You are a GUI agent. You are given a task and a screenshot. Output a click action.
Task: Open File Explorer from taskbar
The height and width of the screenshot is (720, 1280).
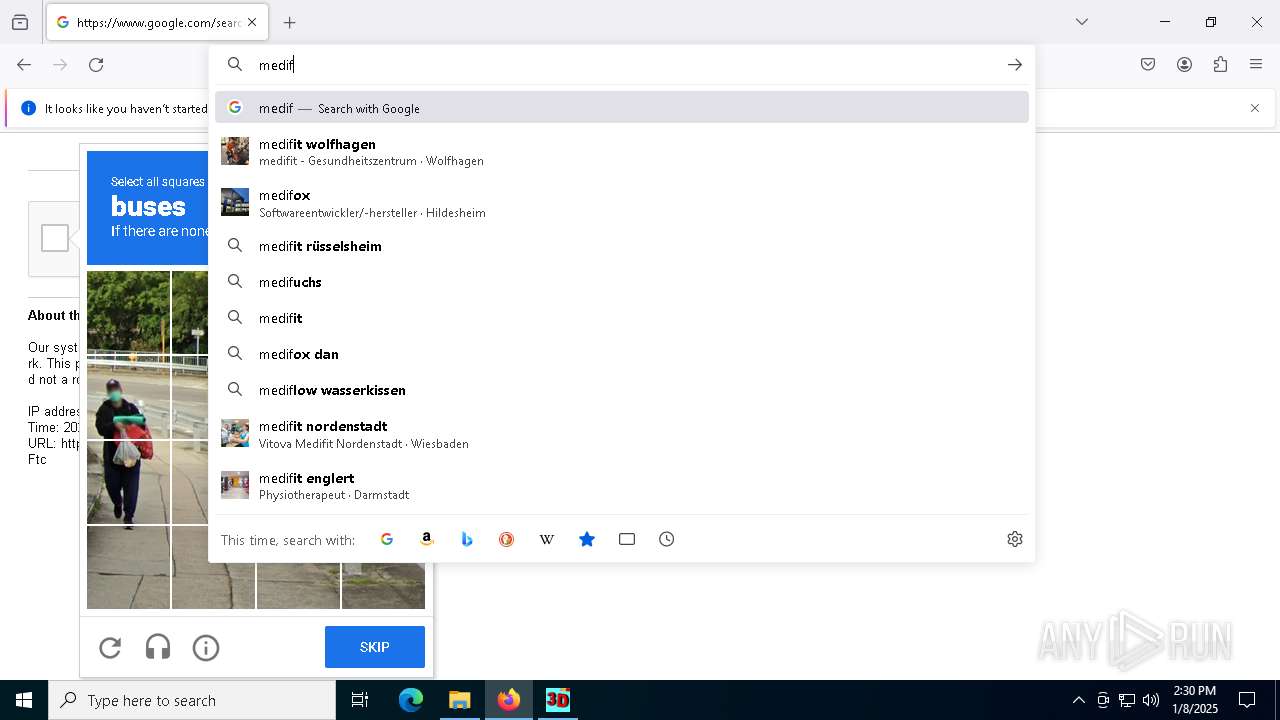[459, 700]
